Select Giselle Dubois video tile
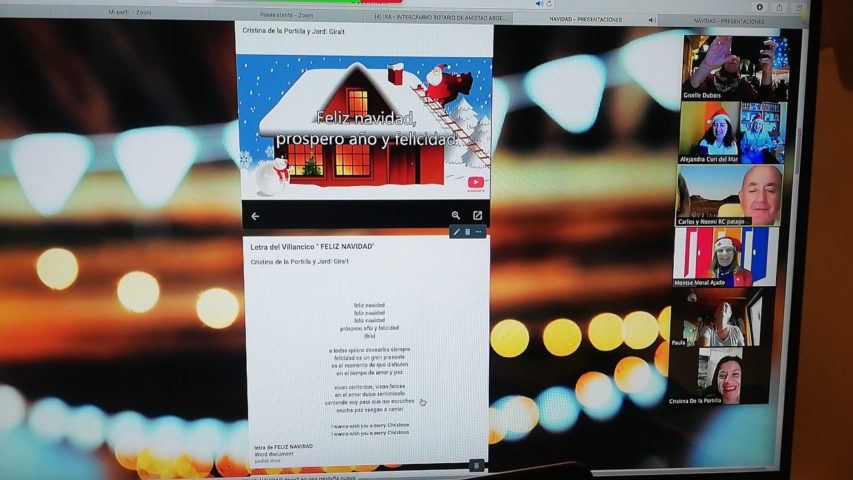The image size is (853, 480). pyautogui.click(x=735, y=68)
